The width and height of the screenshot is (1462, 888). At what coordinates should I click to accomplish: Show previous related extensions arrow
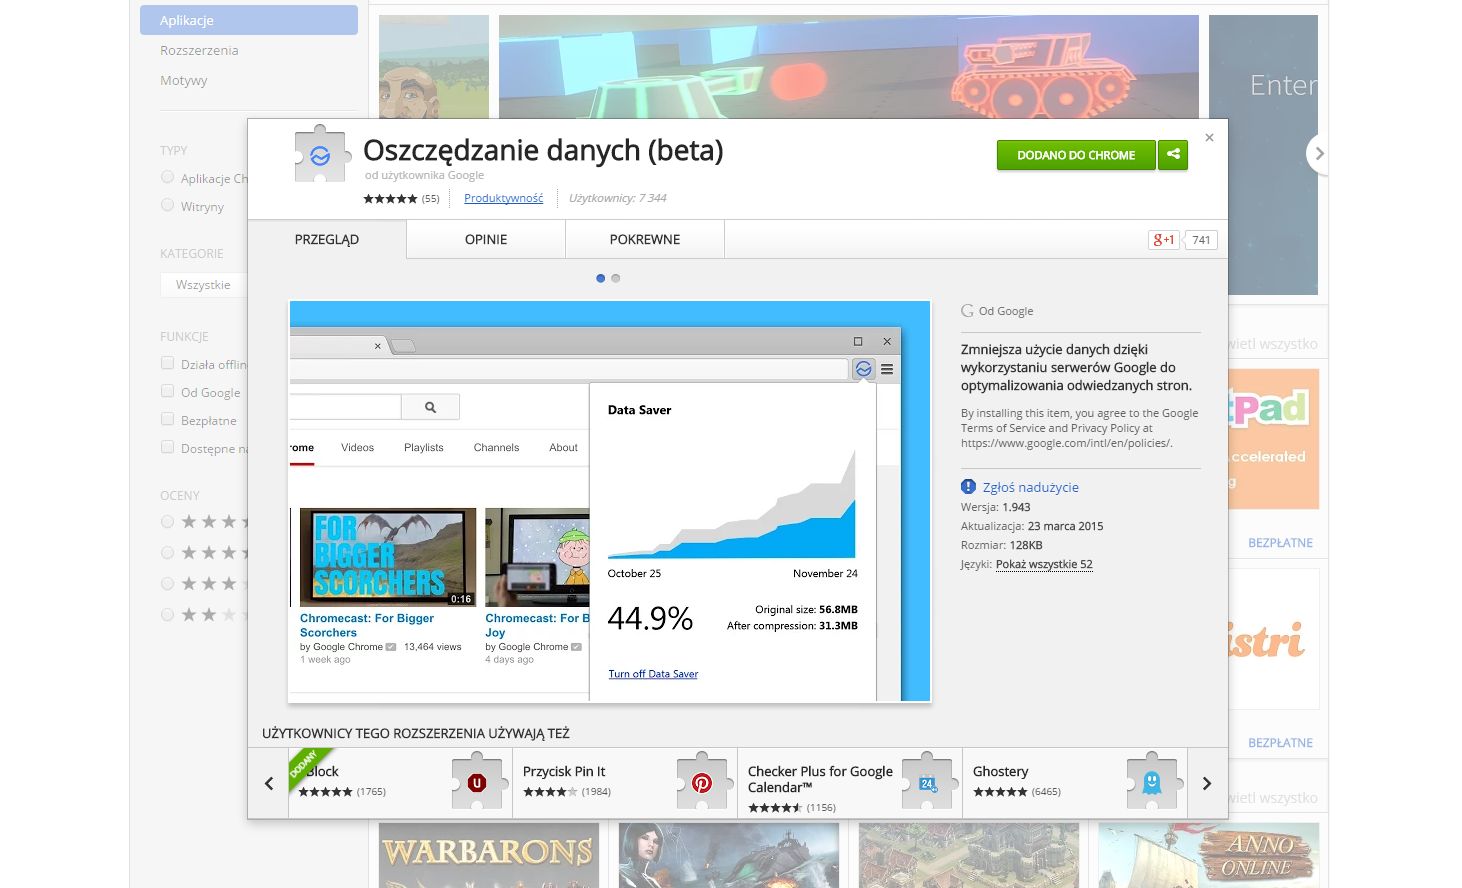coord(268,783)
